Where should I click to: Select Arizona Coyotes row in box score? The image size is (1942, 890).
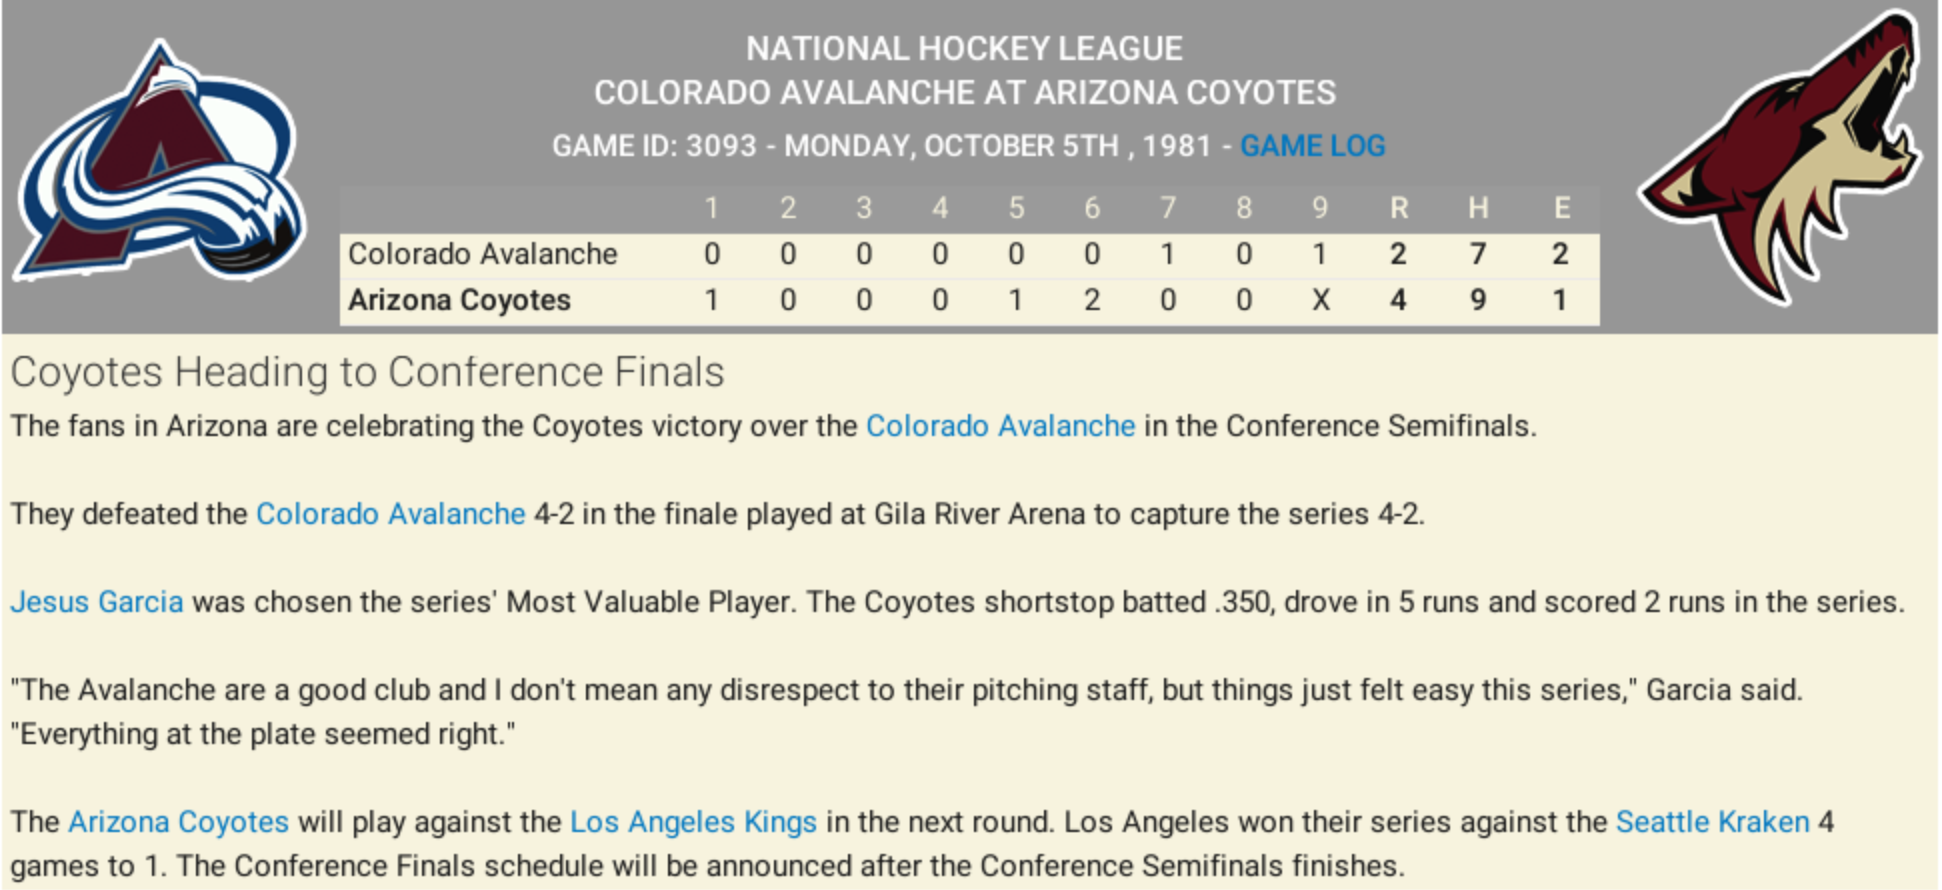pos(459,300)
